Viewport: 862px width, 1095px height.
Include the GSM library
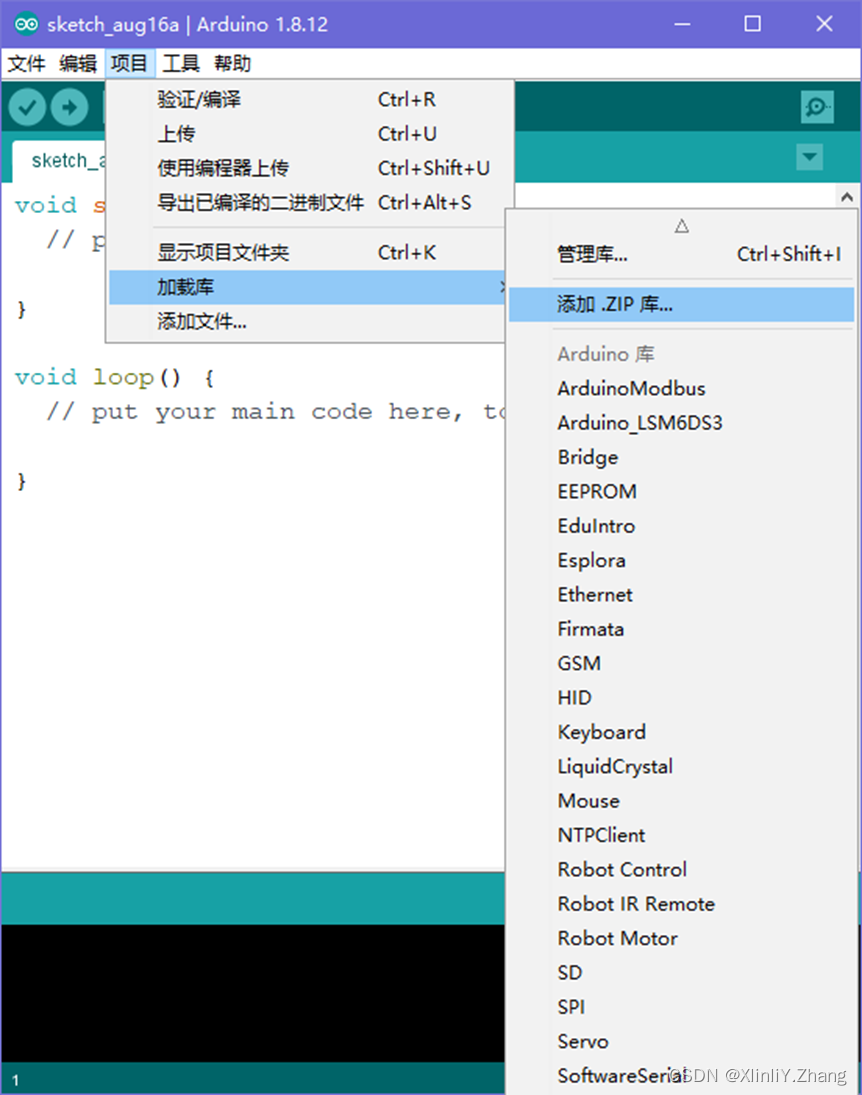point(681,663)
